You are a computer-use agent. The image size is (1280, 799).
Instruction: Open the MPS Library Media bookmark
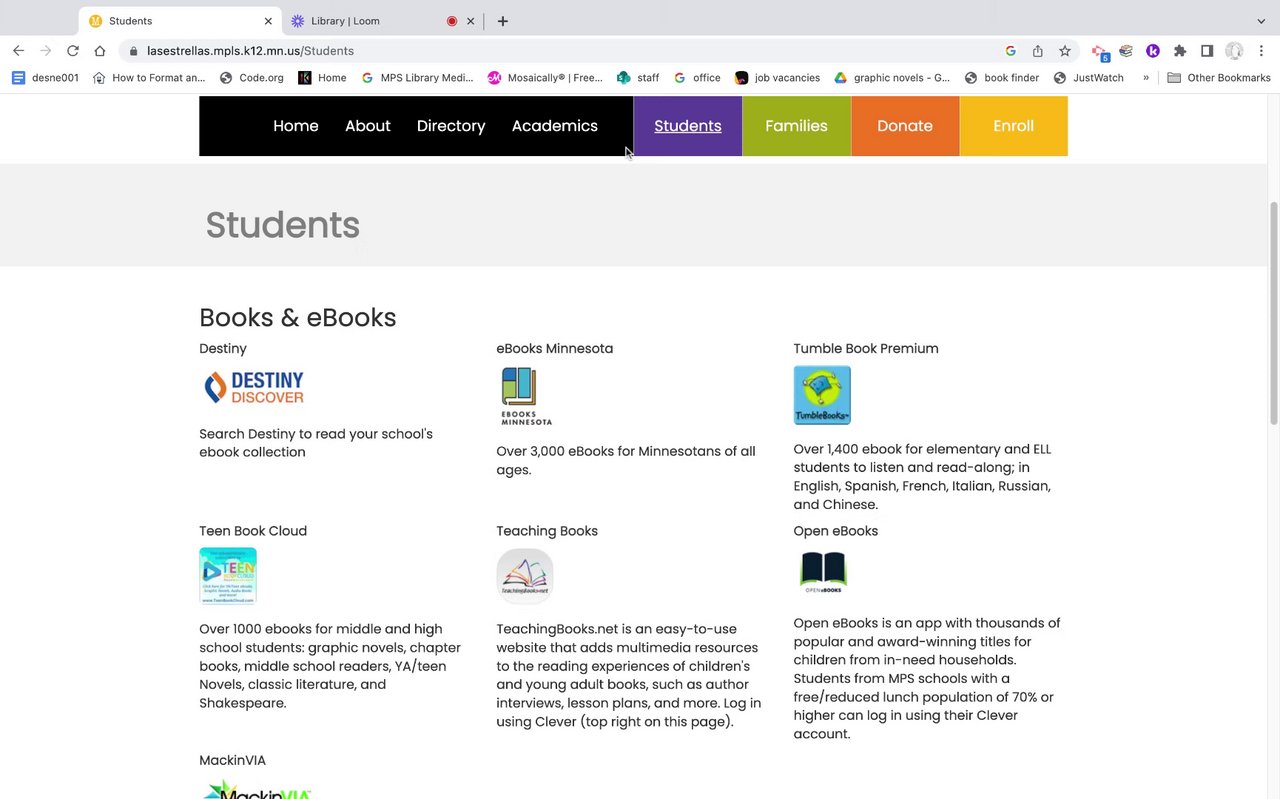point(418,78)
